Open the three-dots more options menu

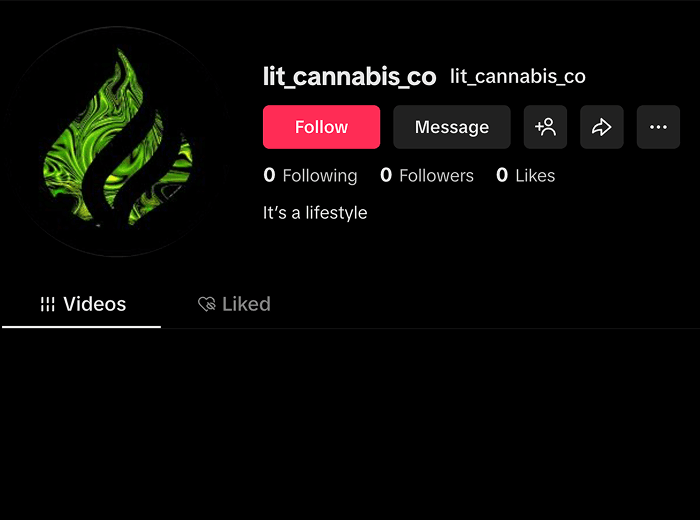coord(658,127)
